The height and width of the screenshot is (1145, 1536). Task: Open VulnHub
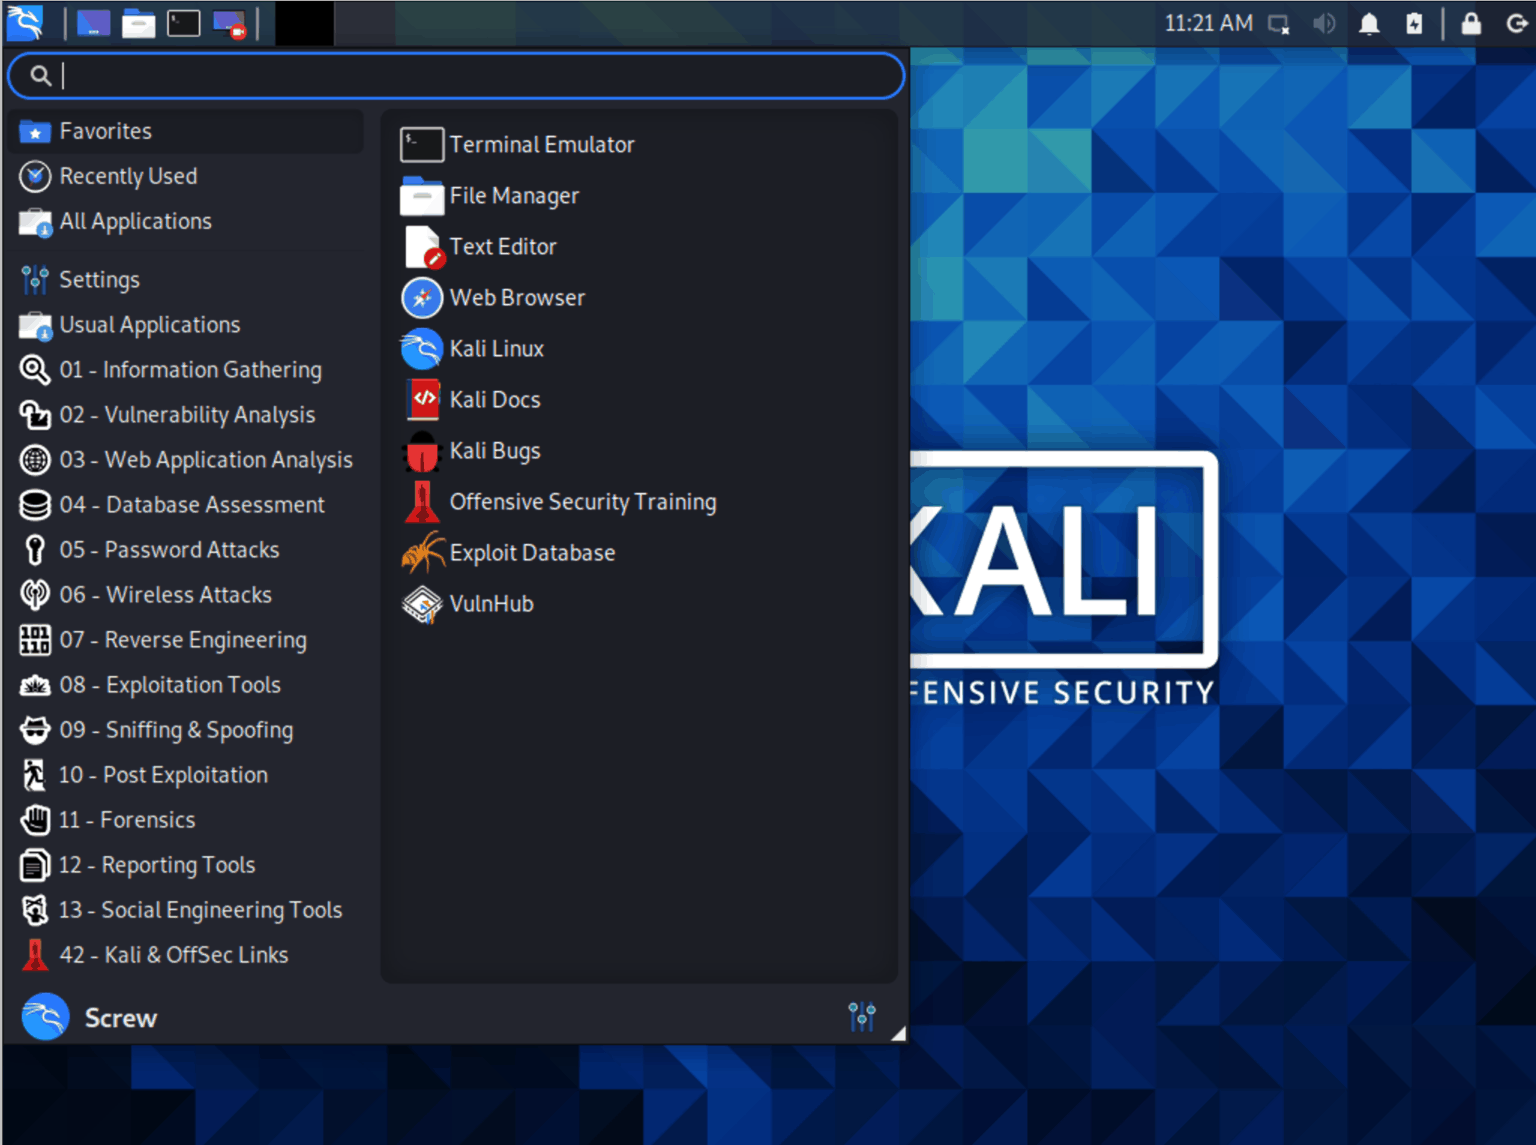pyautogui.click(x=491, y=604)
